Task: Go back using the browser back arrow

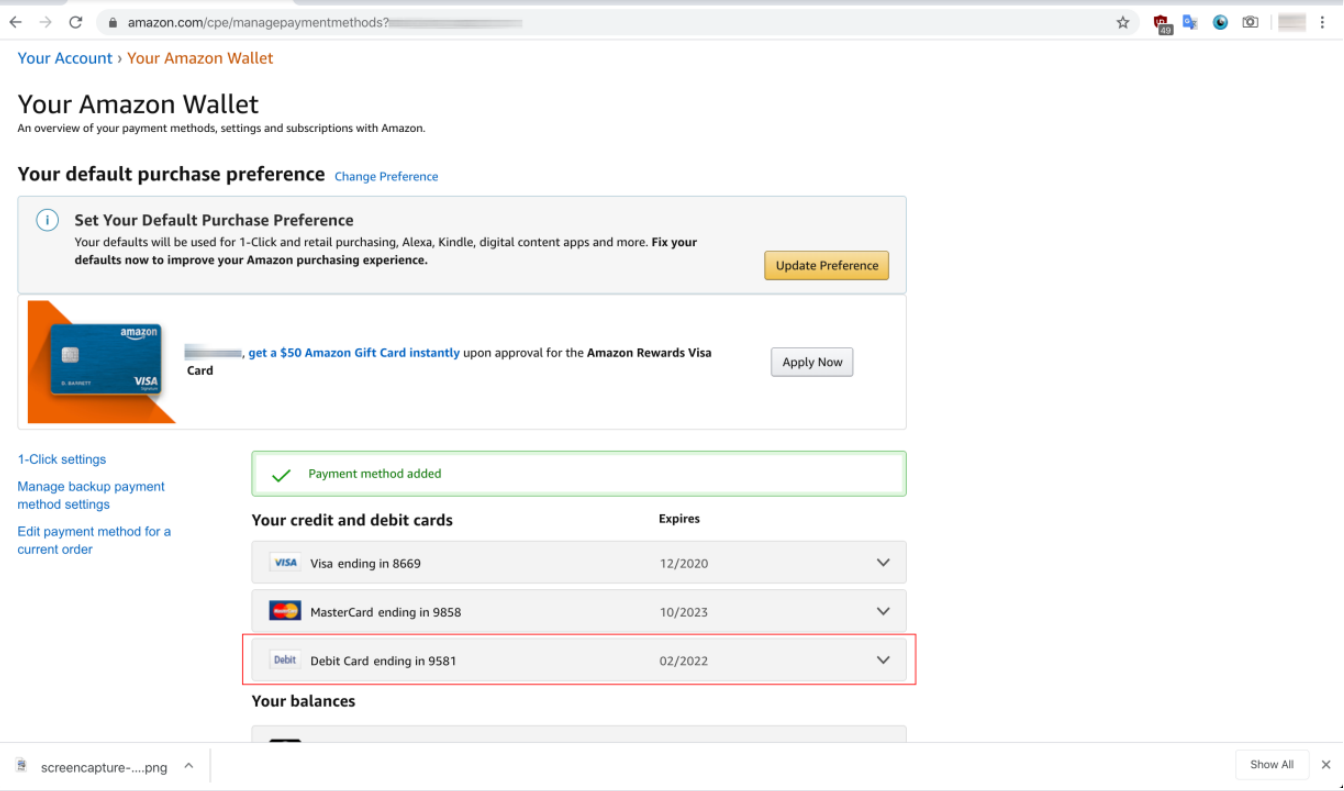Action: [x=15, y=22]
